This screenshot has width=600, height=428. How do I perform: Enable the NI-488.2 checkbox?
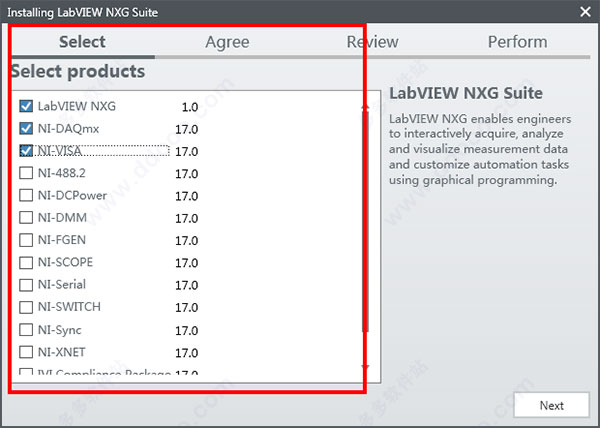[x=26, y=173]
